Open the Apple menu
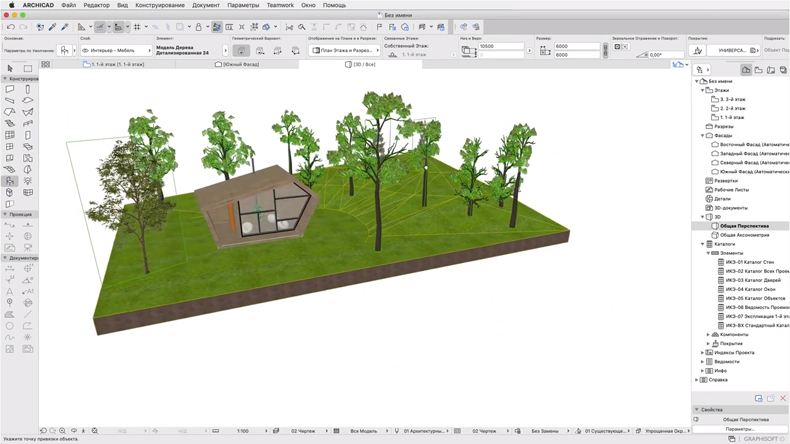The image size is (790, 444). click(x=11, y=5)
